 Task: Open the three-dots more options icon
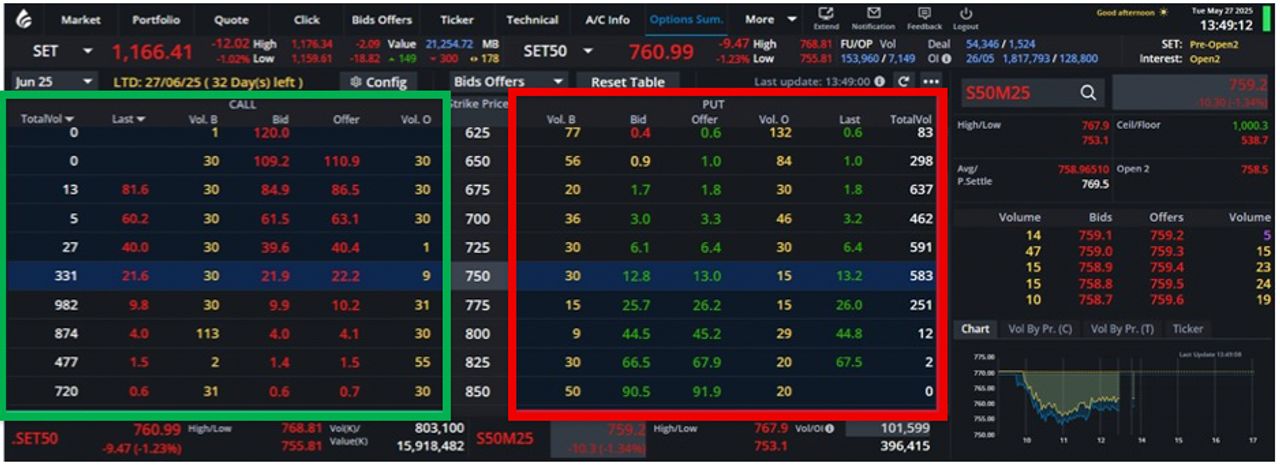[x=931, y=82]
